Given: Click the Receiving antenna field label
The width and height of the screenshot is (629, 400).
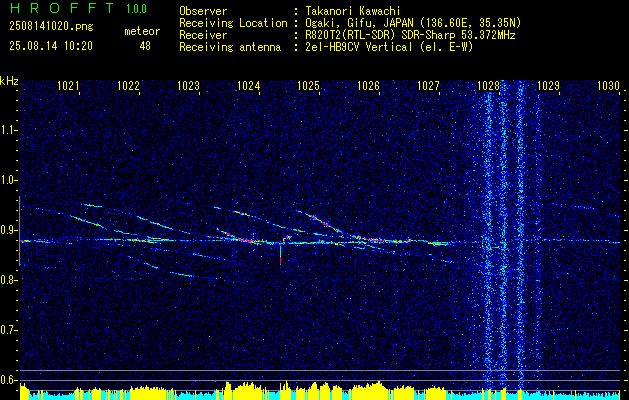Looking at the screenshot, I should coord(230,47).
